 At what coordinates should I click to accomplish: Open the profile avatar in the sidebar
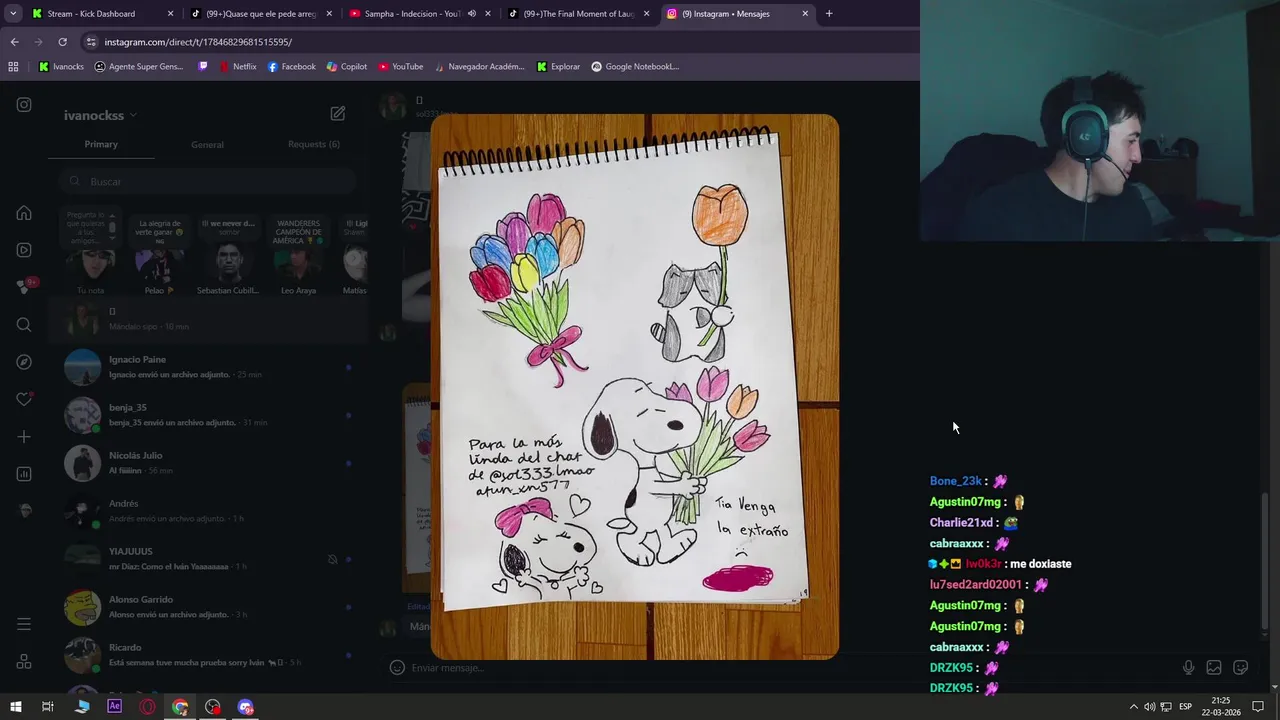[24, 511]
